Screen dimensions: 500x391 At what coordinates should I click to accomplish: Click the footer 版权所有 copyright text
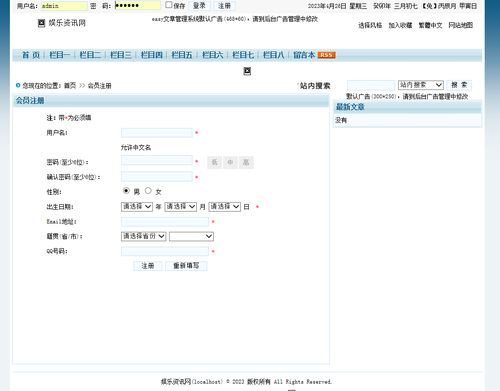pyautogui.click(x=259, y=382)
